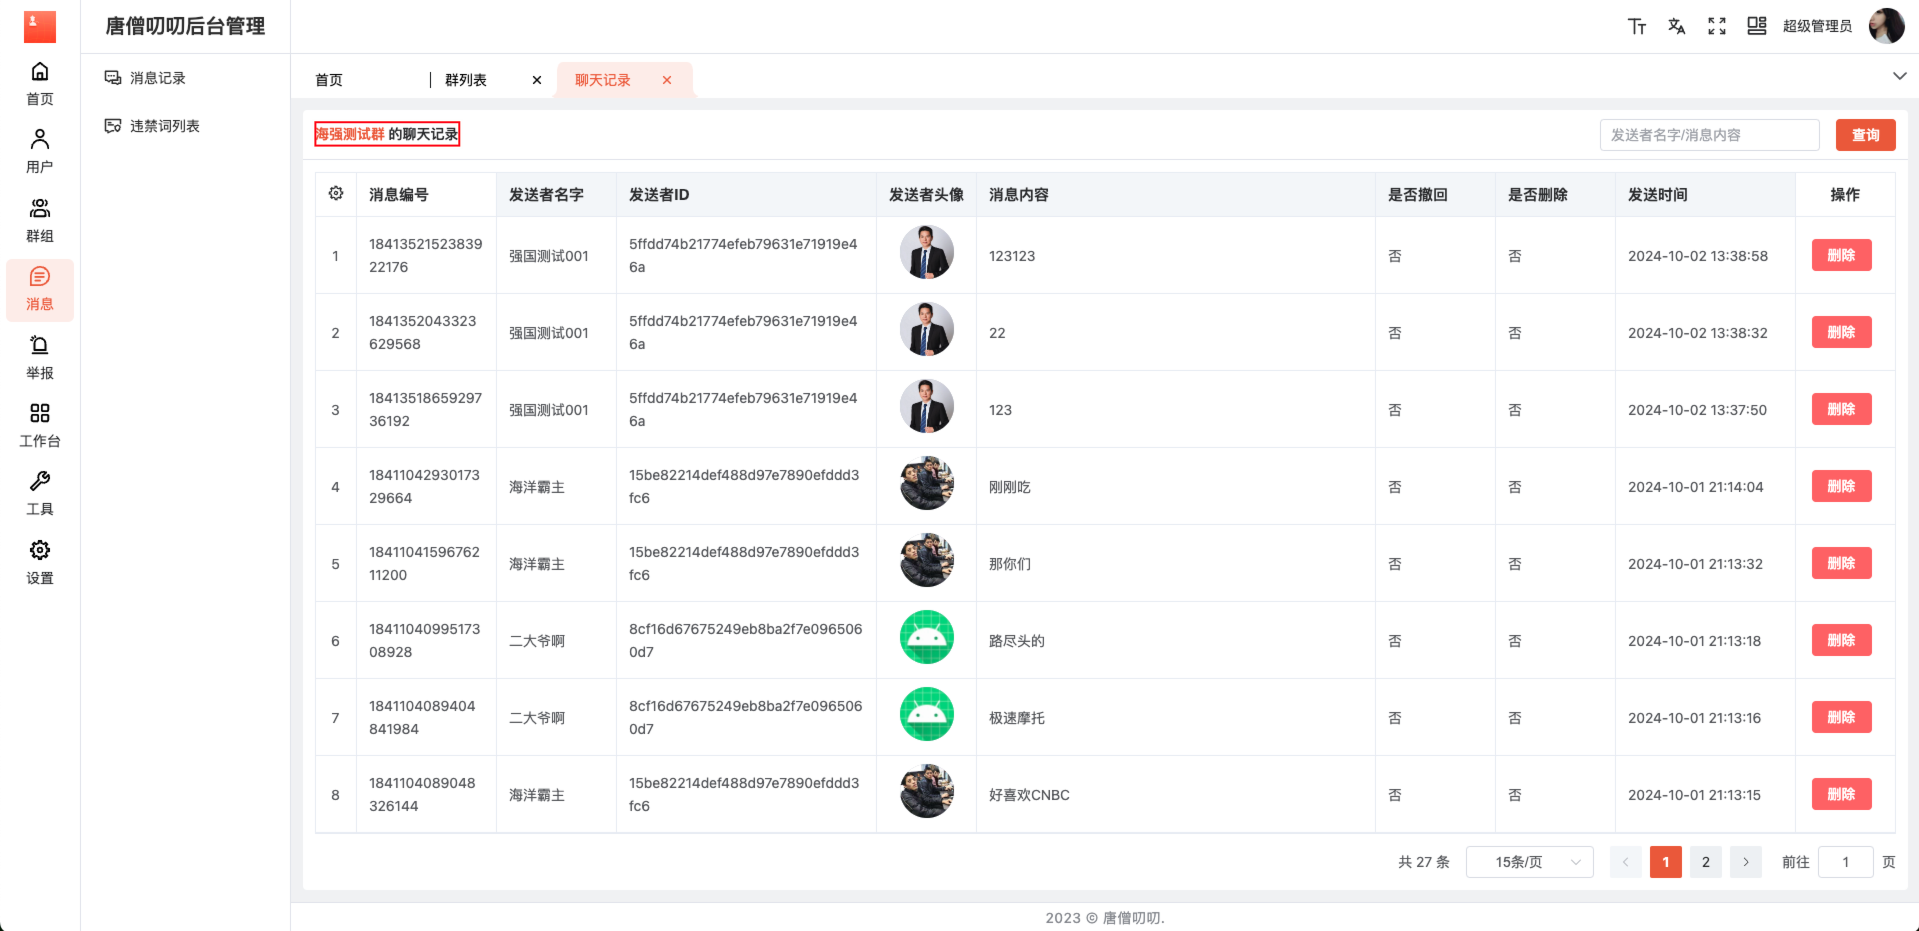Open the 设置 sidebar section
The height and width of the screenshot is (931, 1919).
click(x=40, y=561)
